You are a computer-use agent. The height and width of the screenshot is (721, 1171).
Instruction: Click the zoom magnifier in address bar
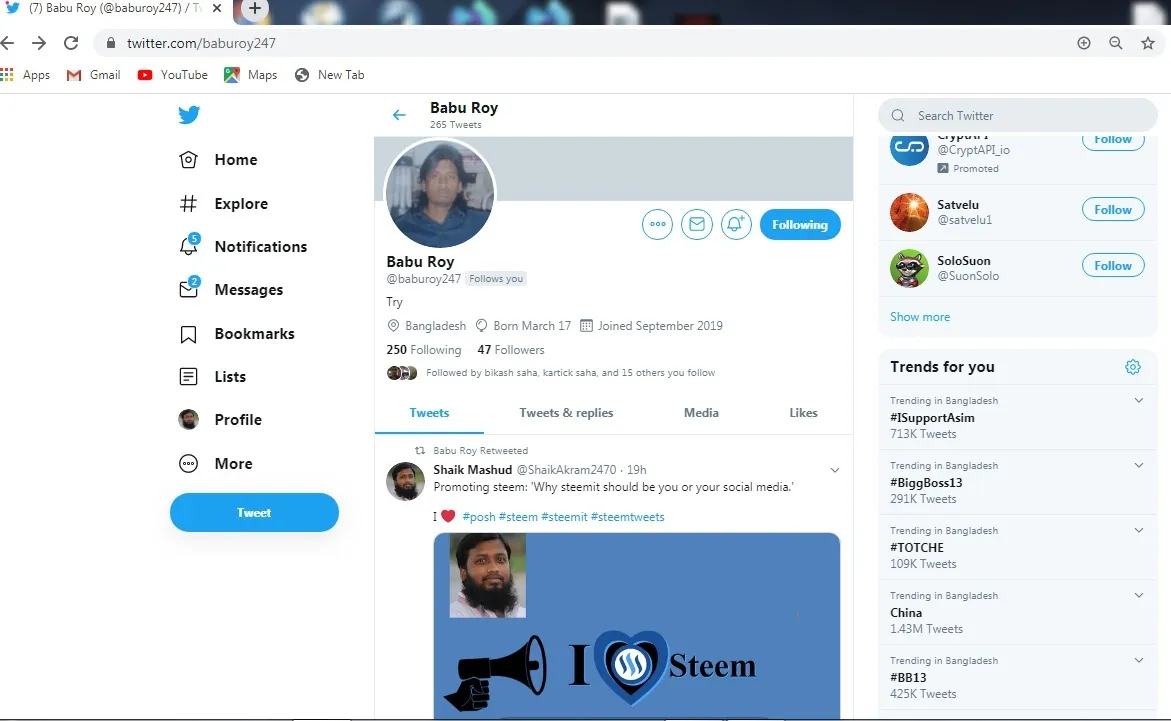1116,43
